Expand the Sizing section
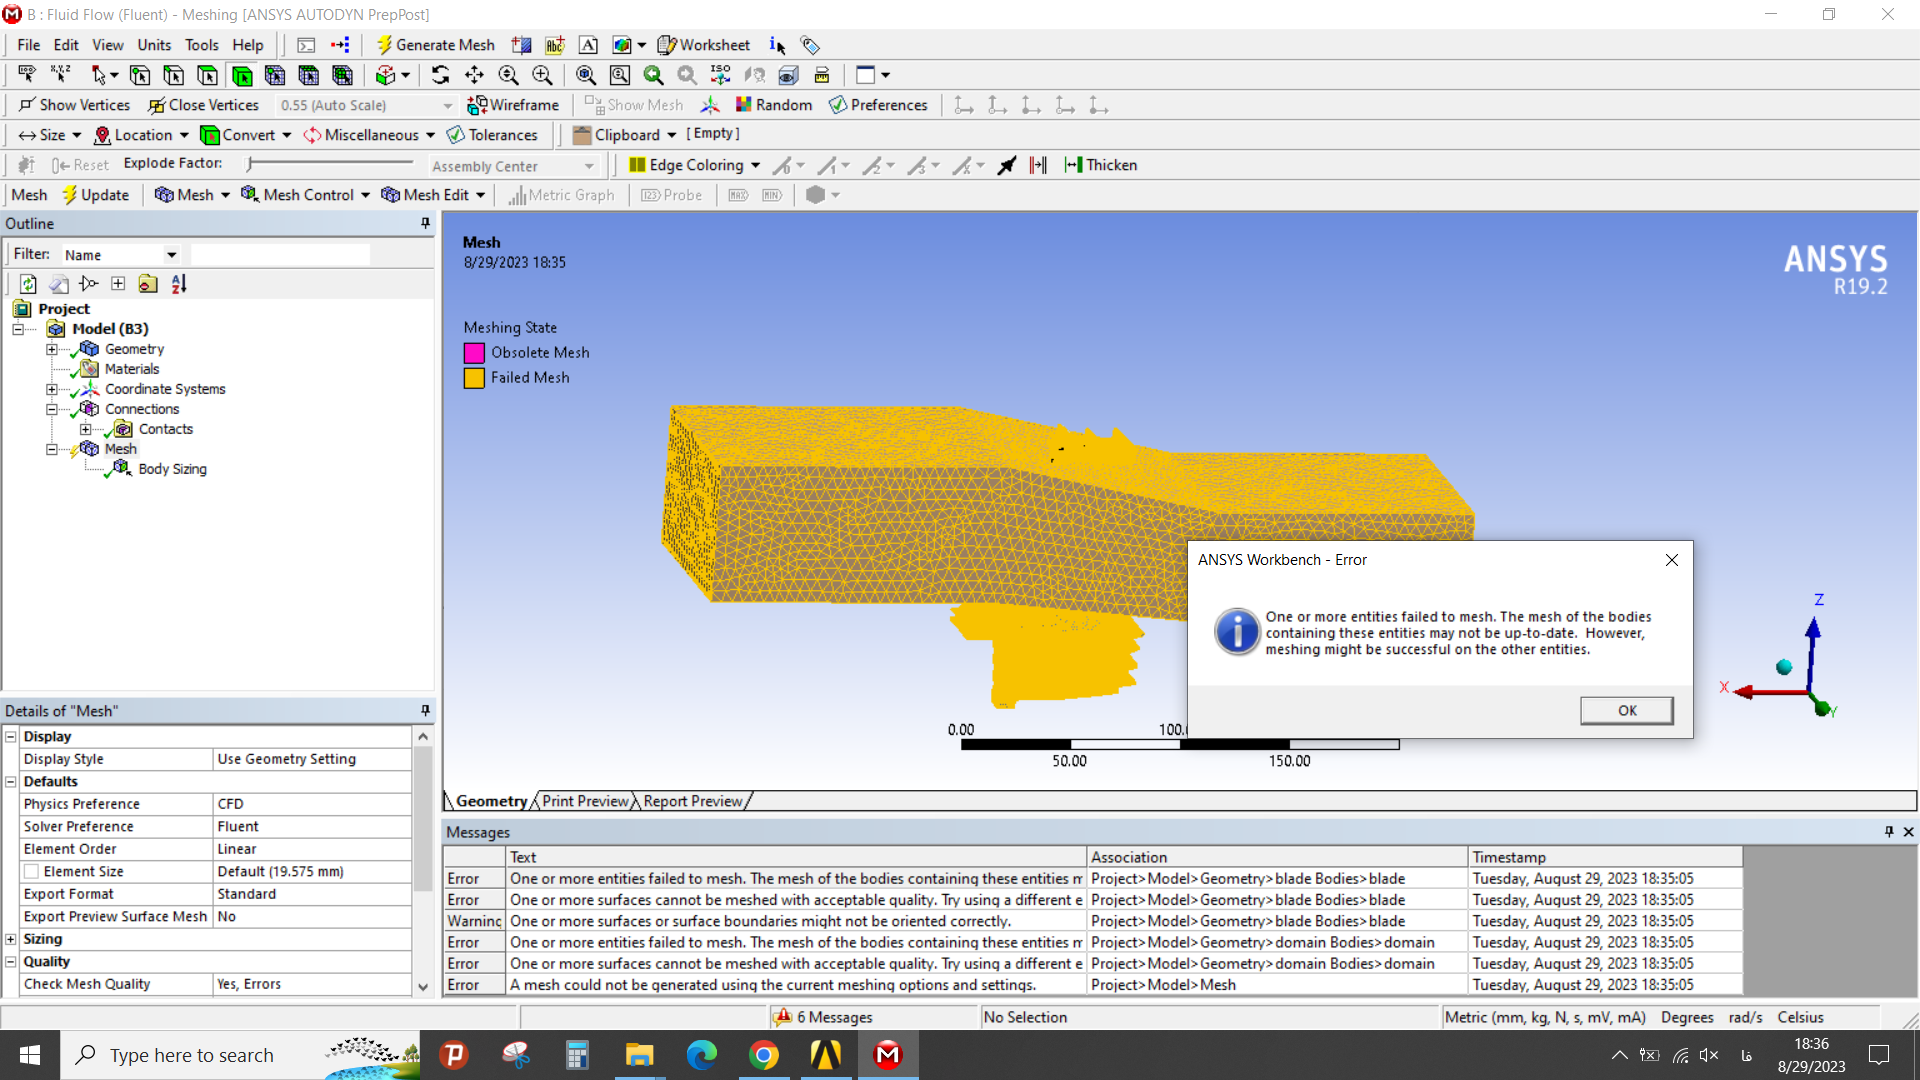This screenshot has height=1080, width=1920. click(x=11, y=939)
